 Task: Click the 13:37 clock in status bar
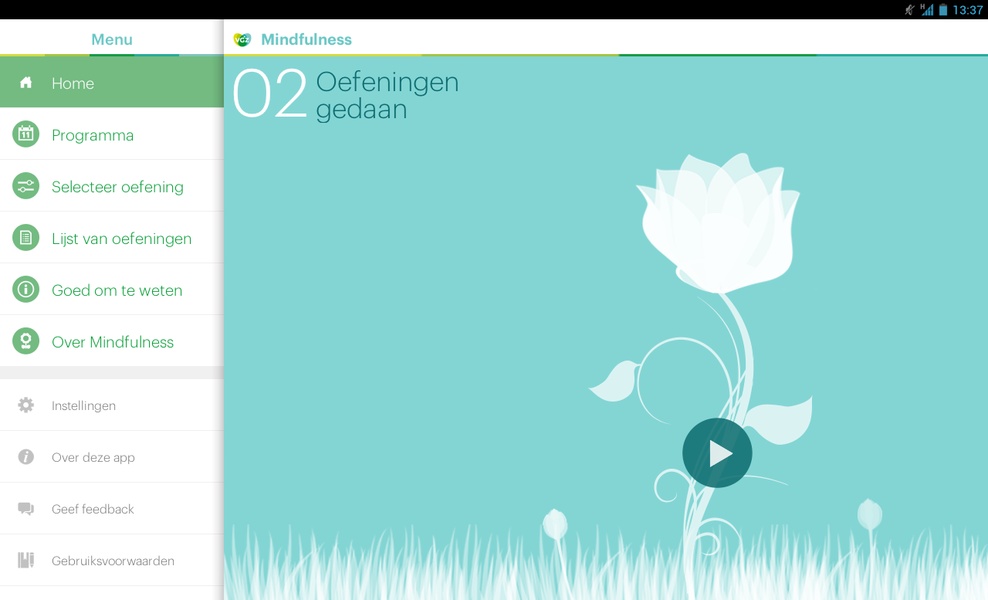[x=968, y=9]
